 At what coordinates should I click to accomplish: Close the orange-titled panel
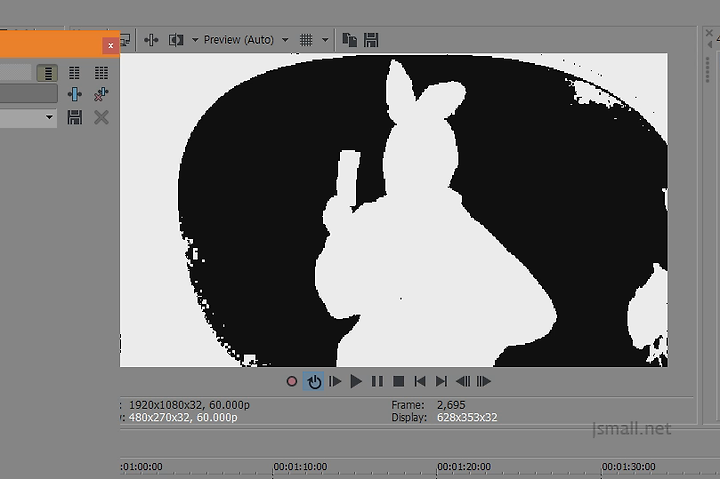pyautogui.click(x=110, y=45)
